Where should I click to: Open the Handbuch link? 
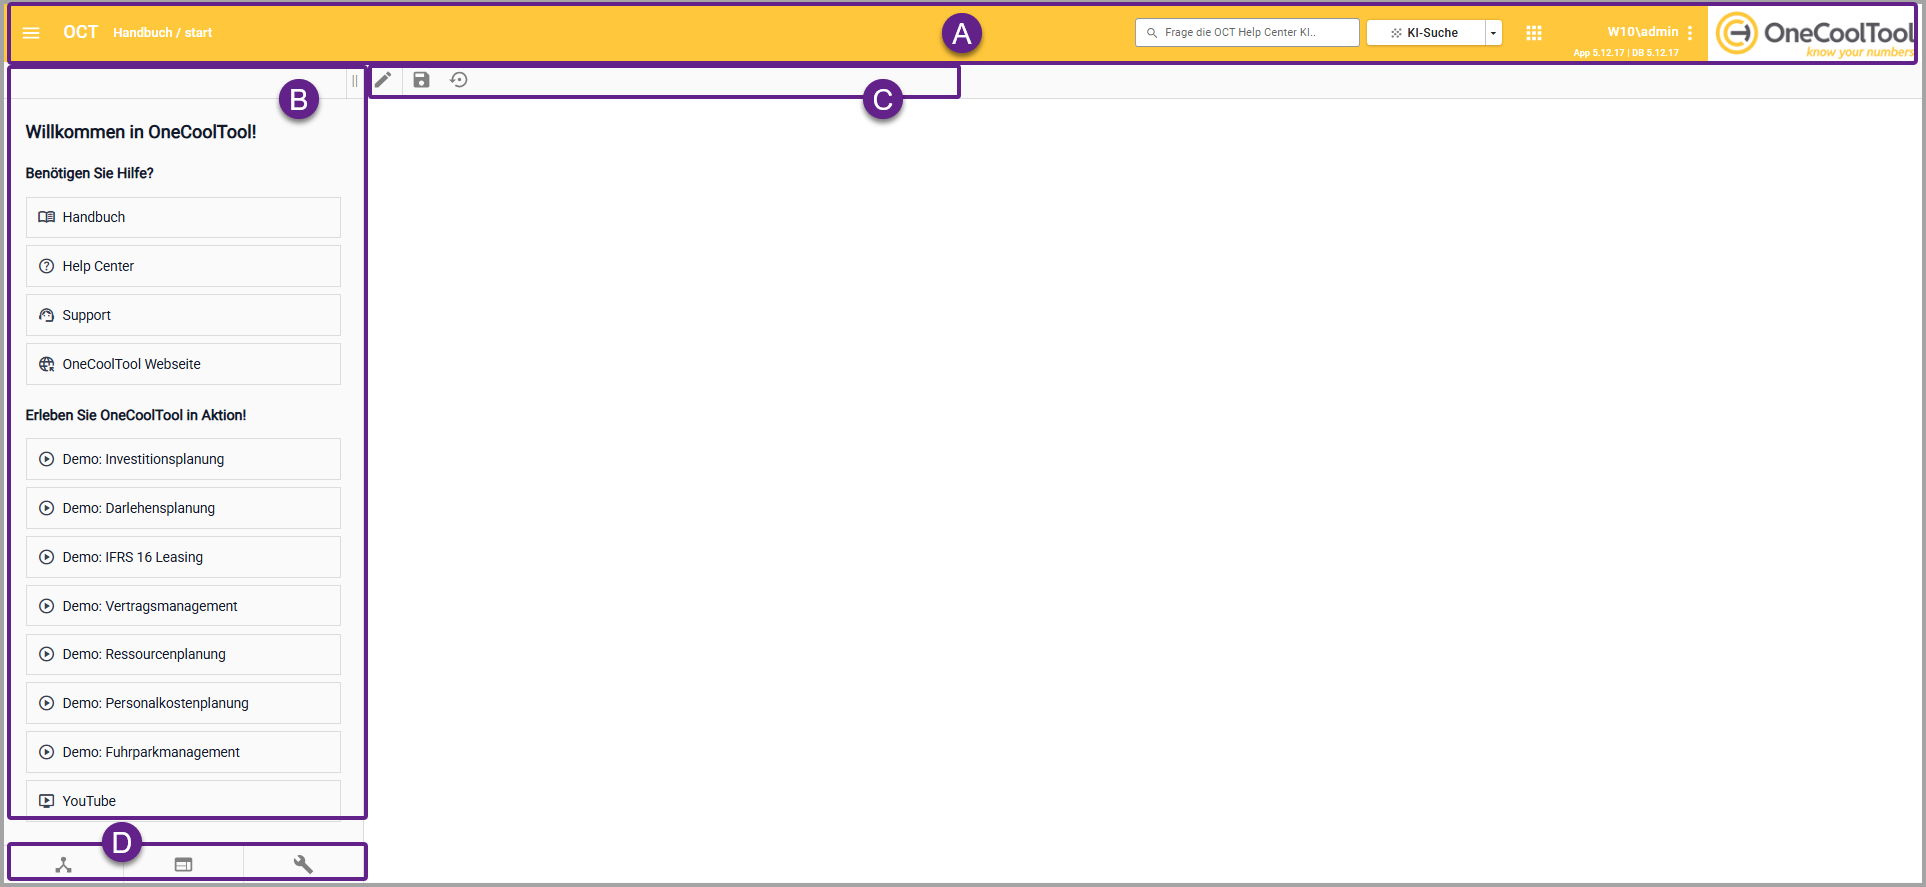183,217
